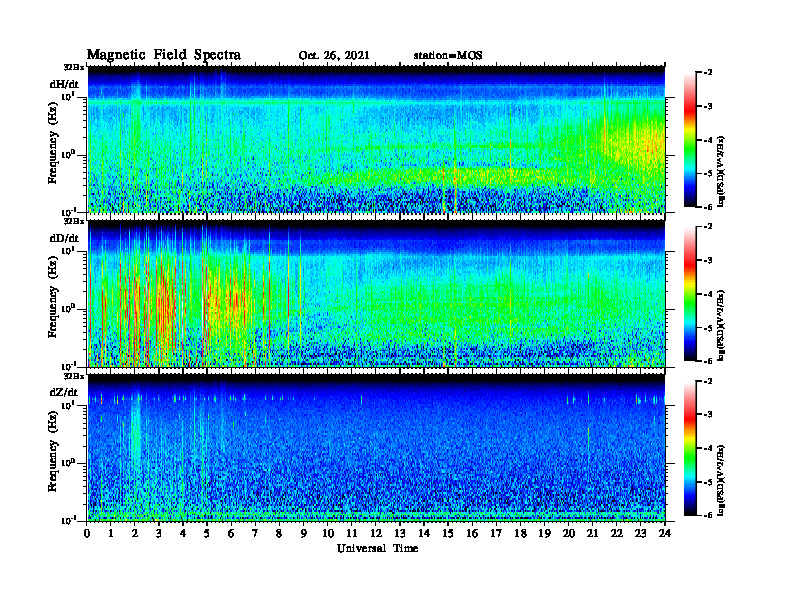The image size is (792, 612).
Task: Click the -3 value on dZ/dt color scale
Action: (708, 414)
